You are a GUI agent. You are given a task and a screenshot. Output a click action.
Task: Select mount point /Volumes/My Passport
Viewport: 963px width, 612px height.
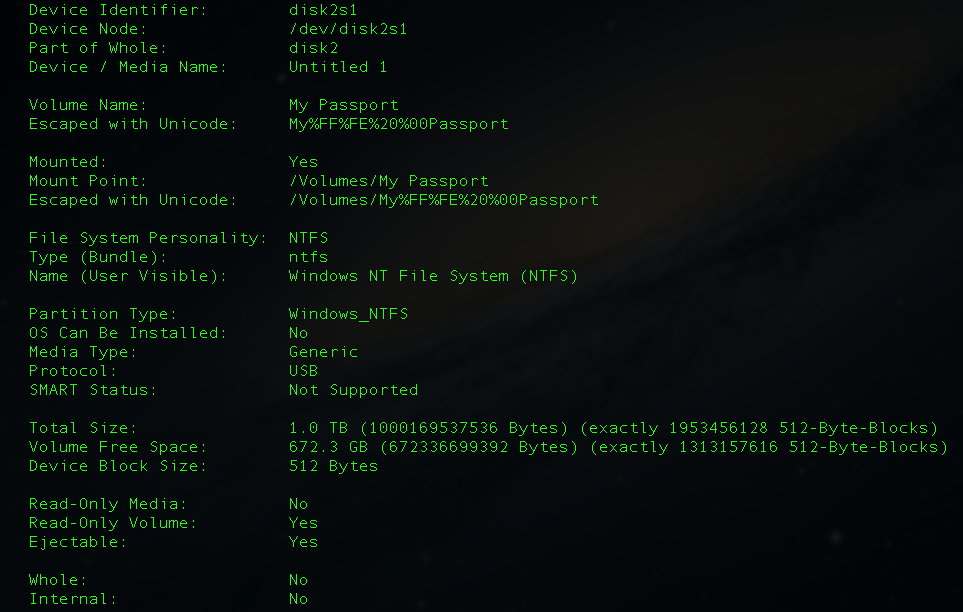tap(389, 181)
